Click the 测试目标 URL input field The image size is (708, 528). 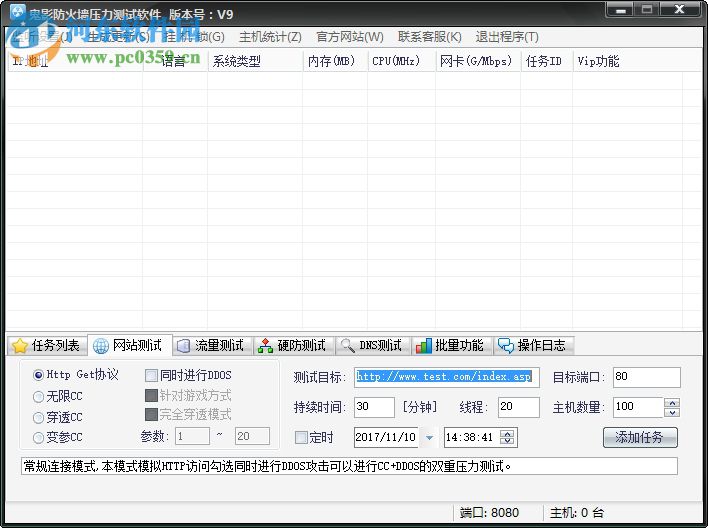pos(447,377)
